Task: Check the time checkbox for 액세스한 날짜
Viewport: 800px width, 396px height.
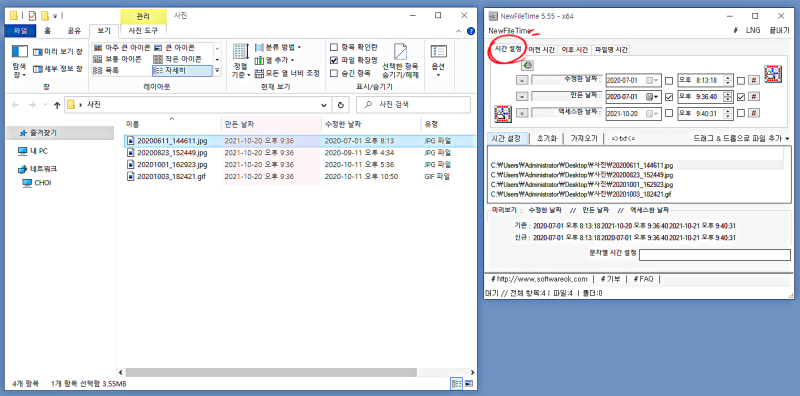Action: pos(741,113)
